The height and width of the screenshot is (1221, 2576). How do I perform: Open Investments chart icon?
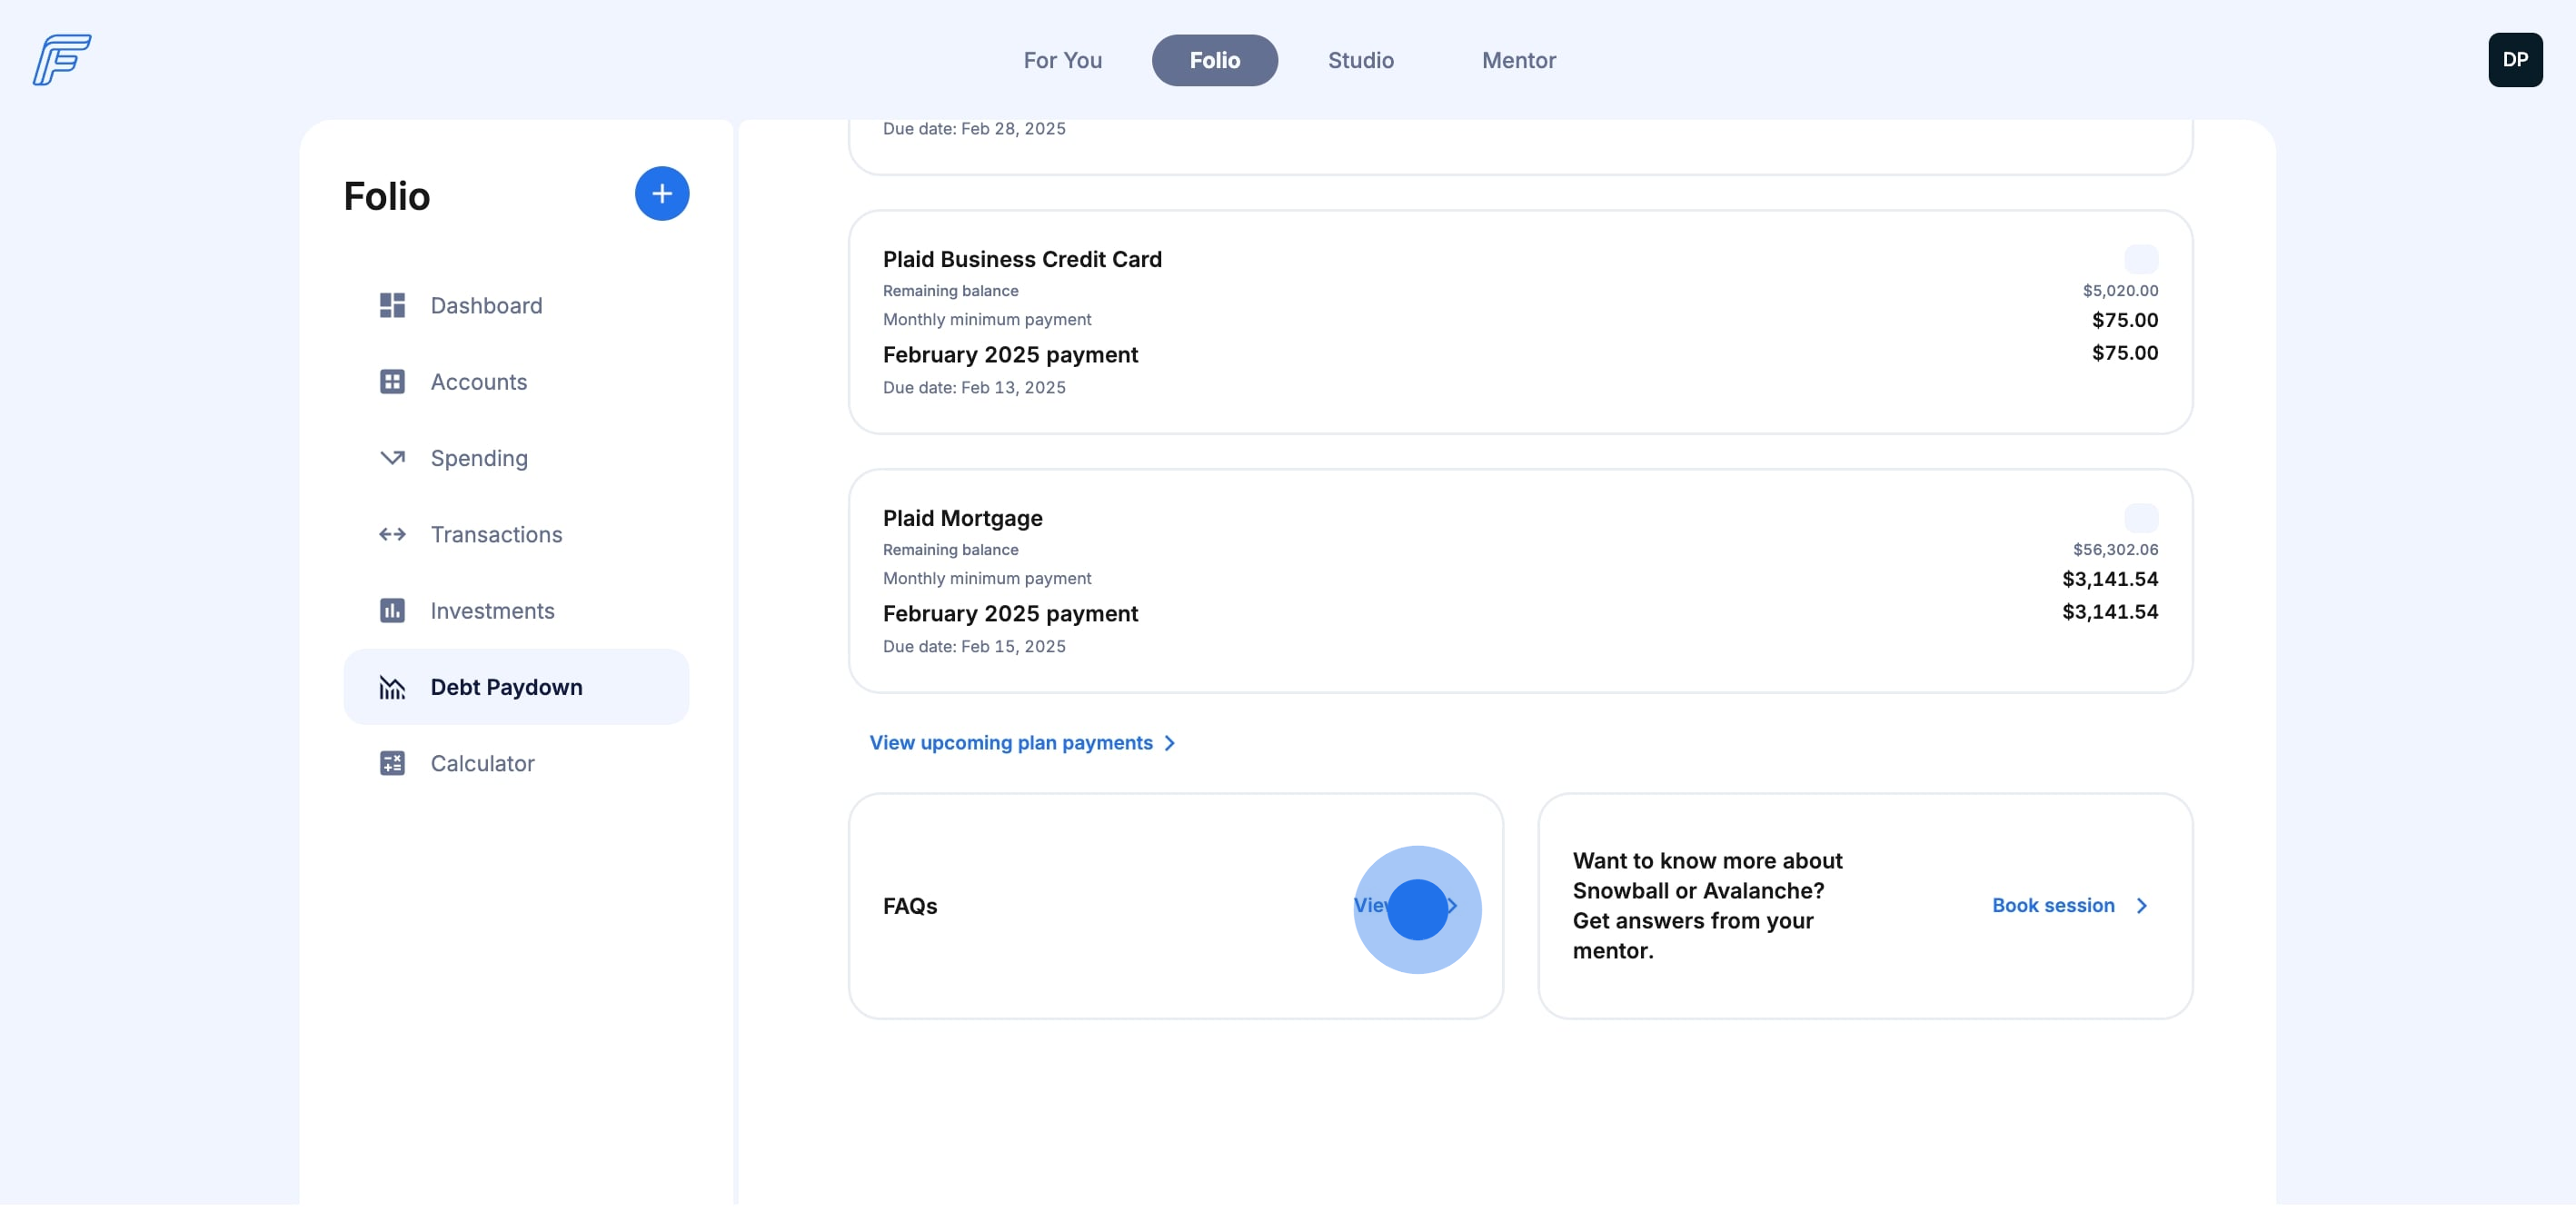pos(392,611)
